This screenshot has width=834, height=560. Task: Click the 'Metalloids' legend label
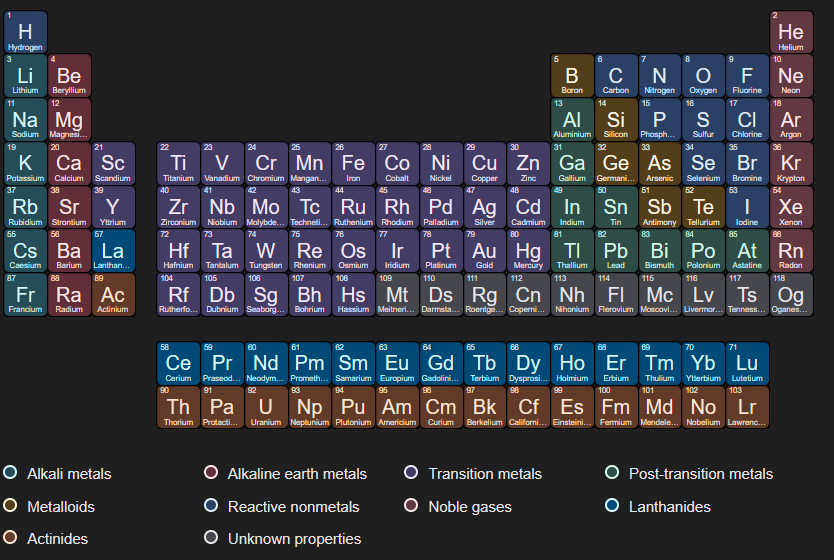click(61, 507)
